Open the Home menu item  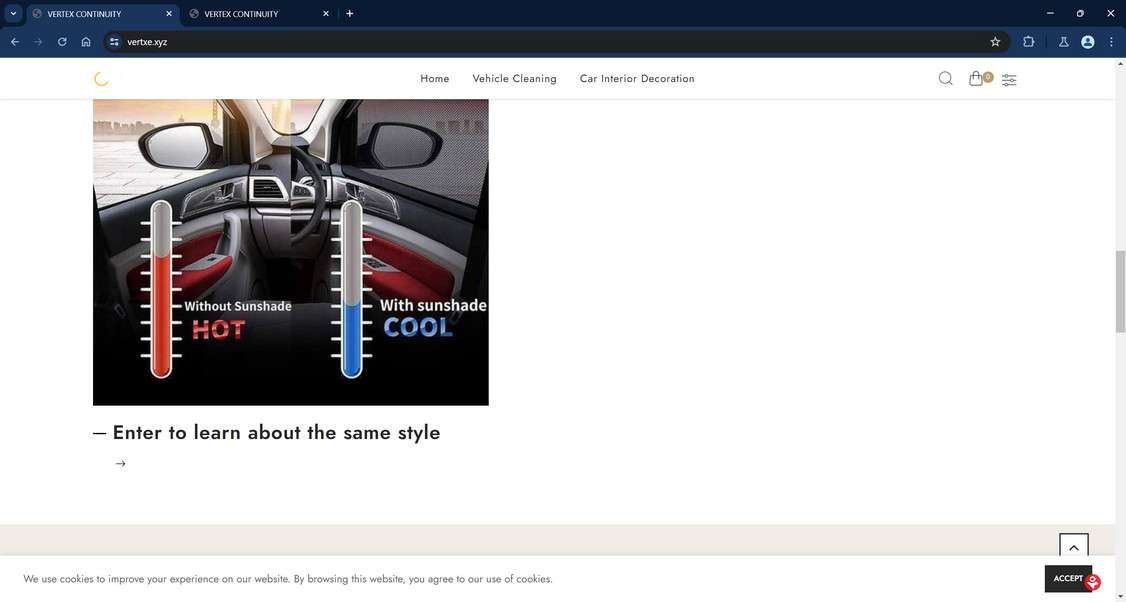[434, 78]
